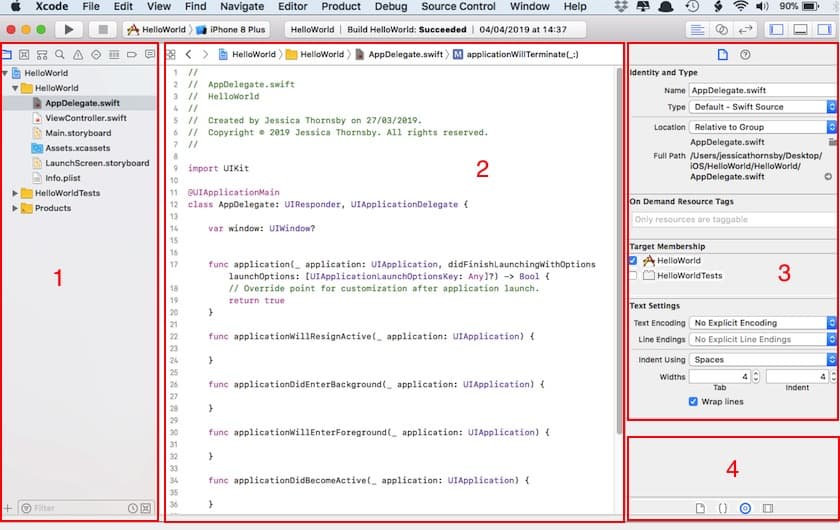Show the Object library

(x=745, y=508)
